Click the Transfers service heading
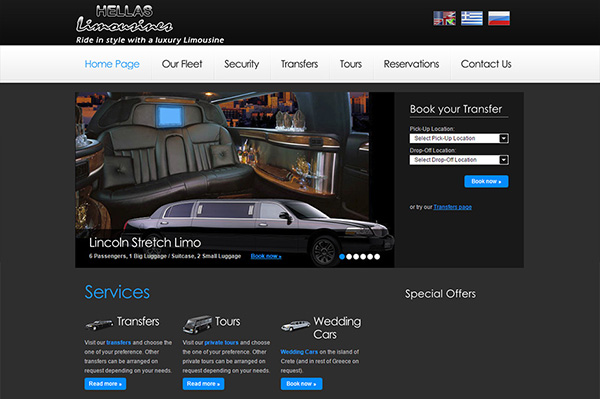This screenshot has height=399, width=600. pos(138,321)
